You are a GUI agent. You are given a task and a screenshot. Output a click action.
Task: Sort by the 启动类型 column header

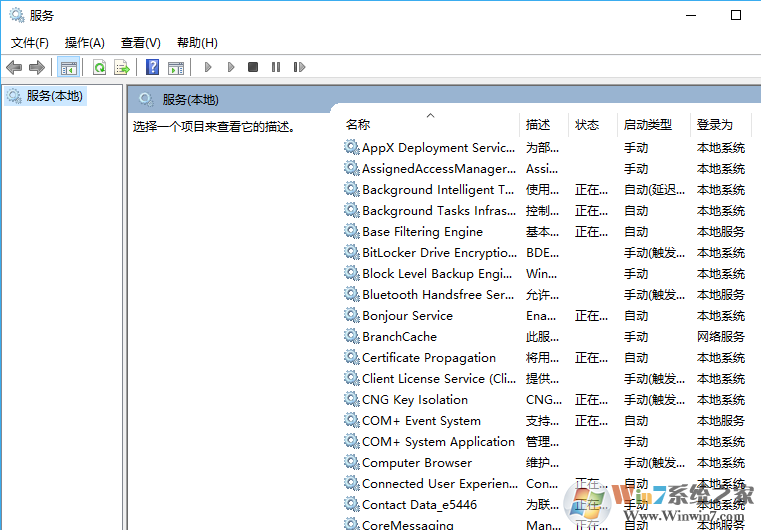pyautogui.click(x=647, y=125)
